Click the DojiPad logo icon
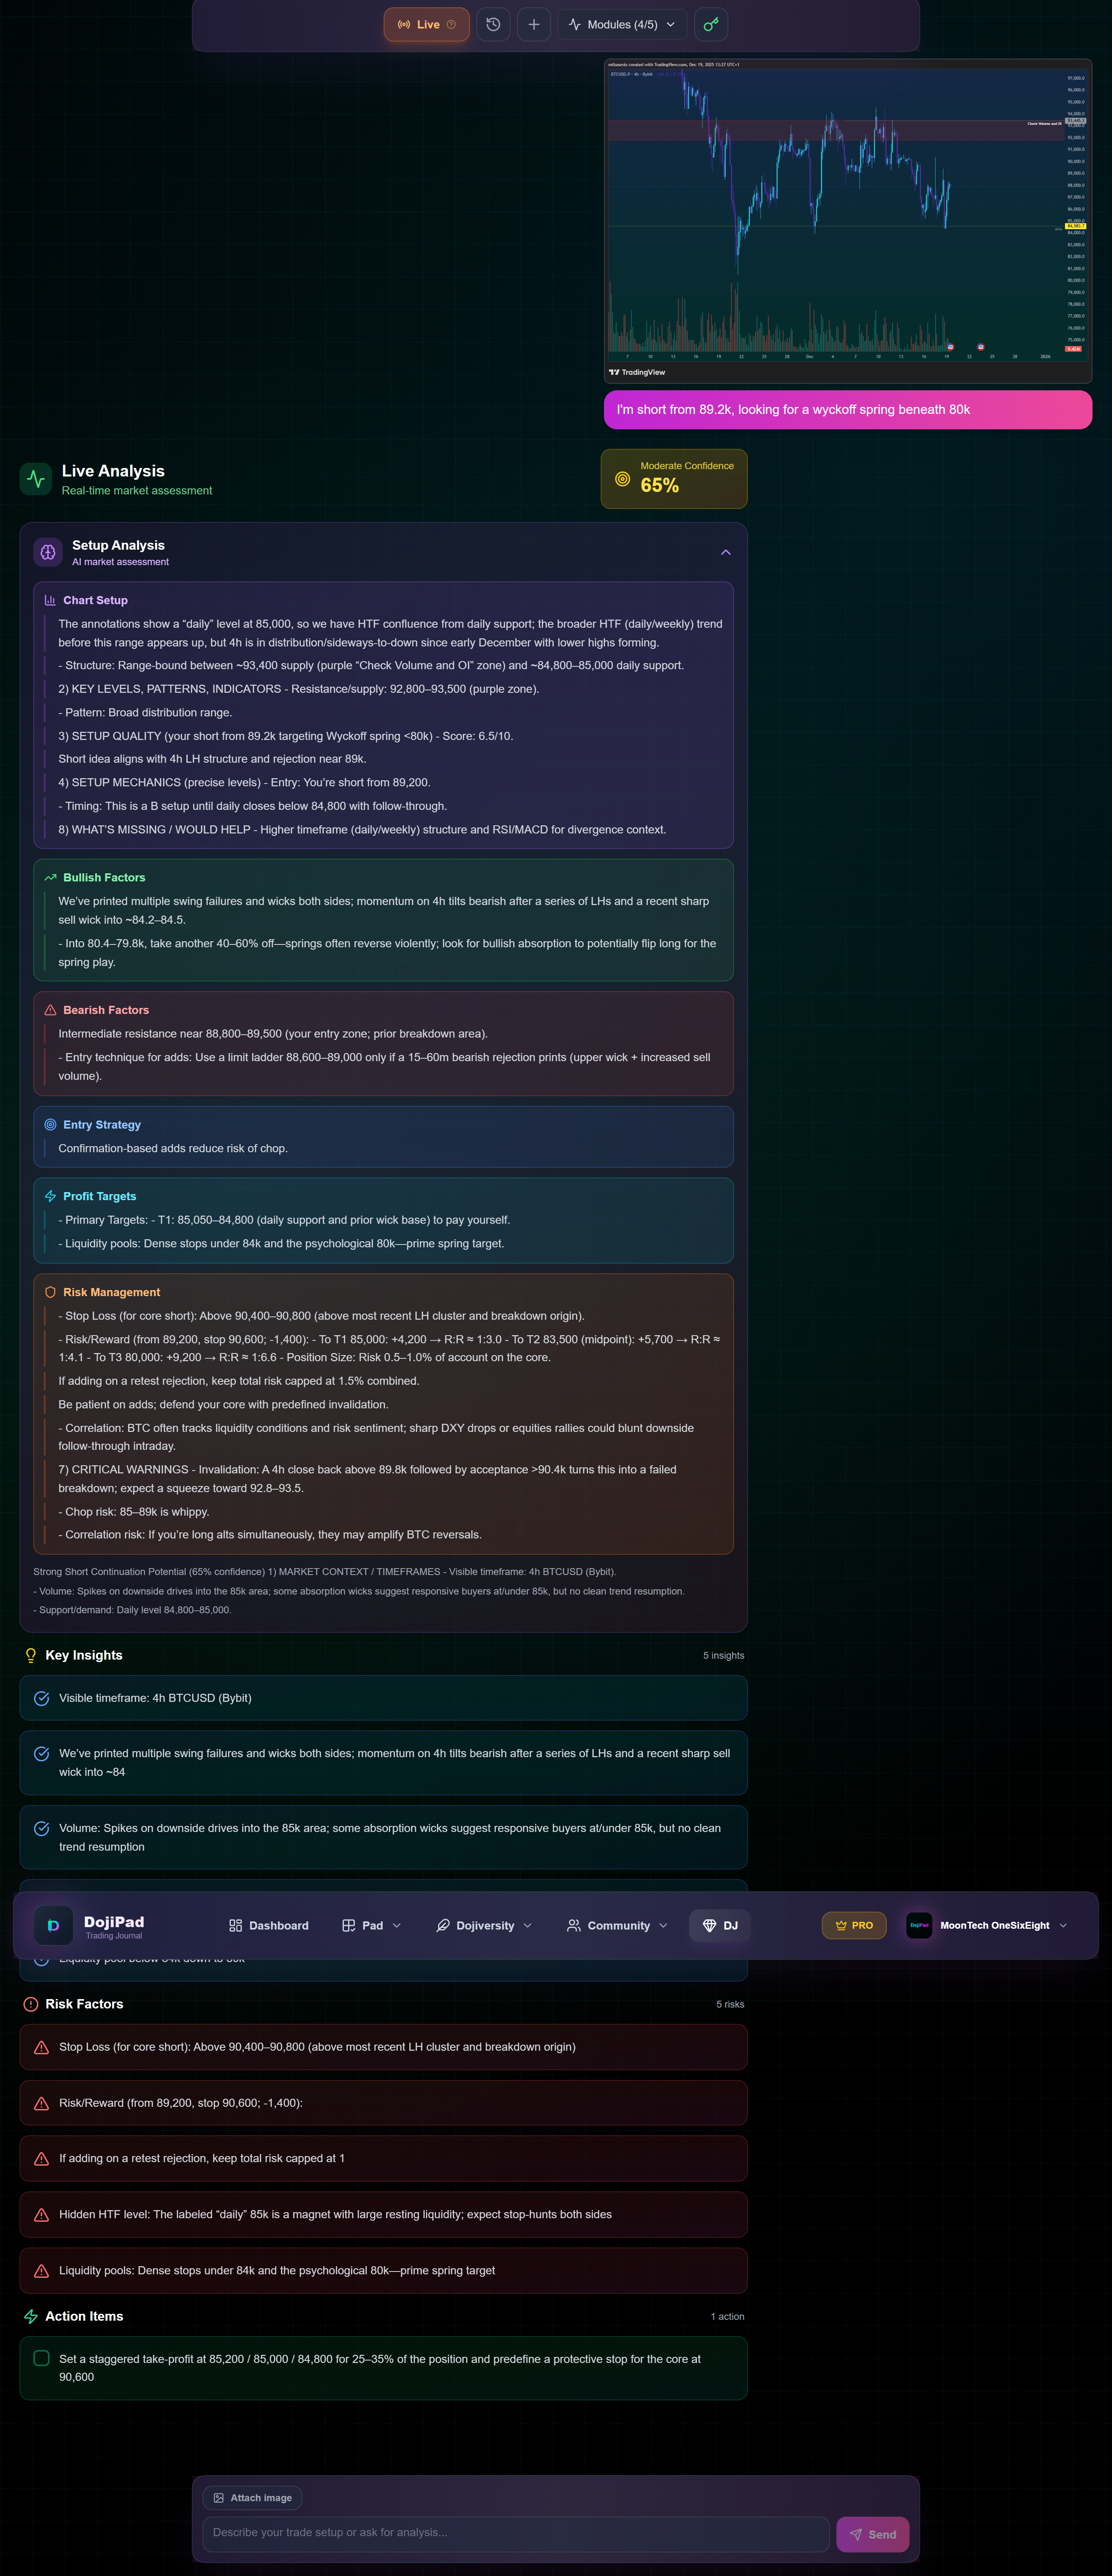 [x=53, y=1925]
